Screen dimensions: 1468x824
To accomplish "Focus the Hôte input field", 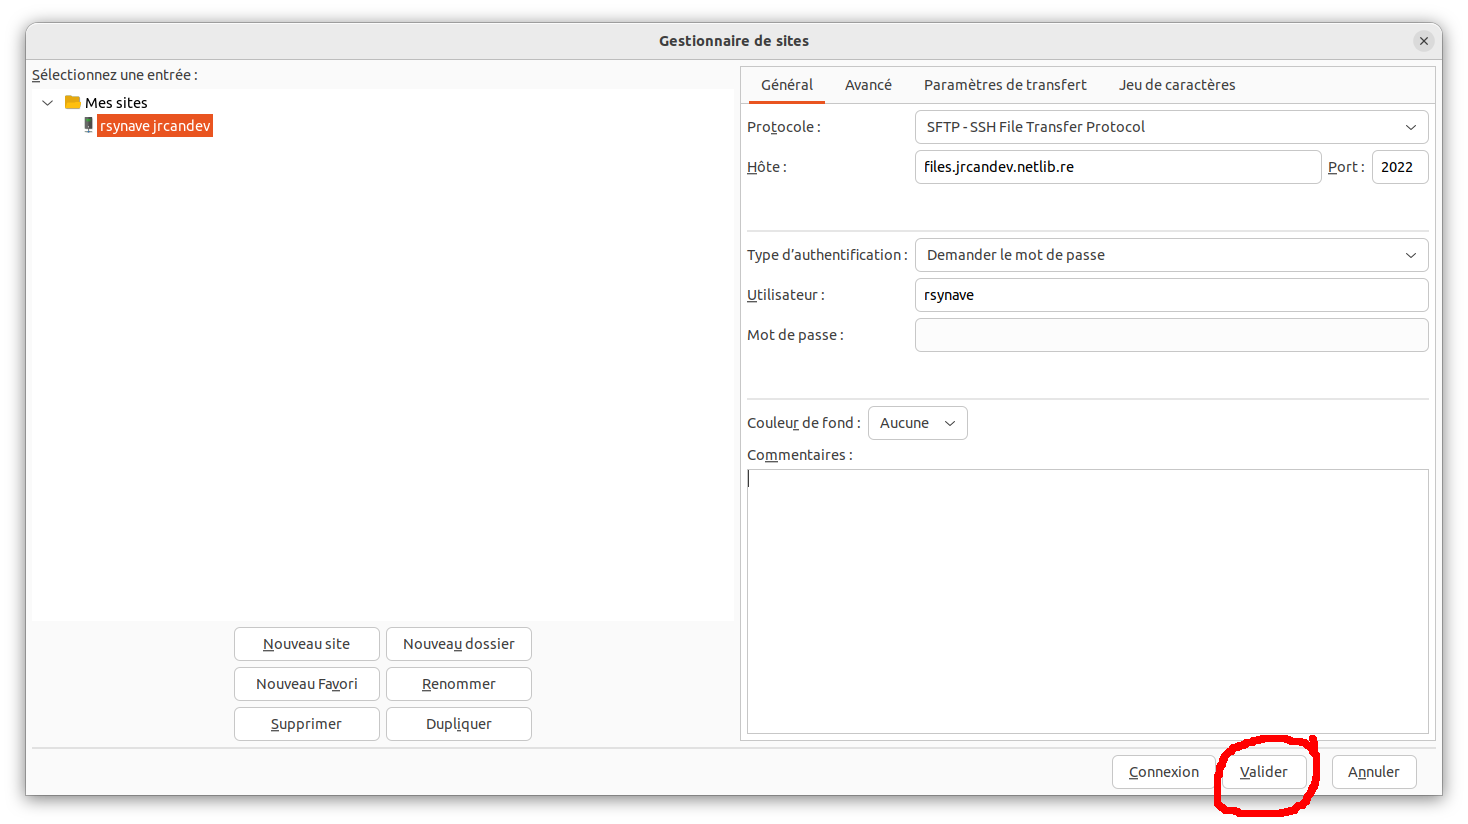I will (1116, 167).
